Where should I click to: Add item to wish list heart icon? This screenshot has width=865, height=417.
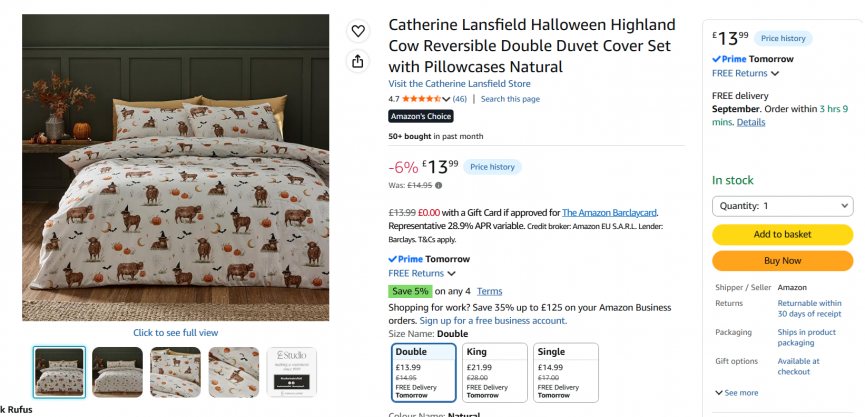pyautogui.click(x=358, y=31)
